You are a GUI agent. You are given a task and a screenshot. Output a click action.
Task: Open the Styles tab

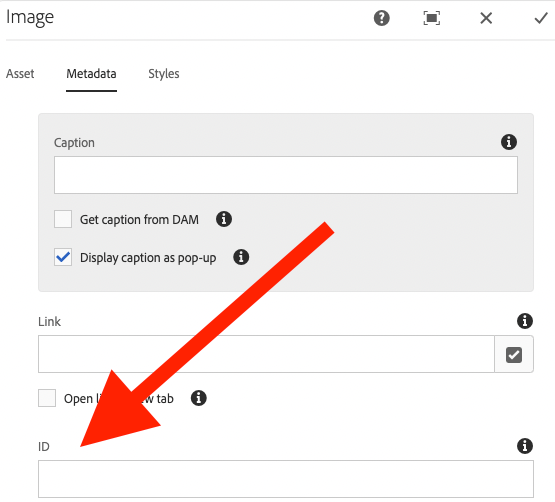pos(164,74)
